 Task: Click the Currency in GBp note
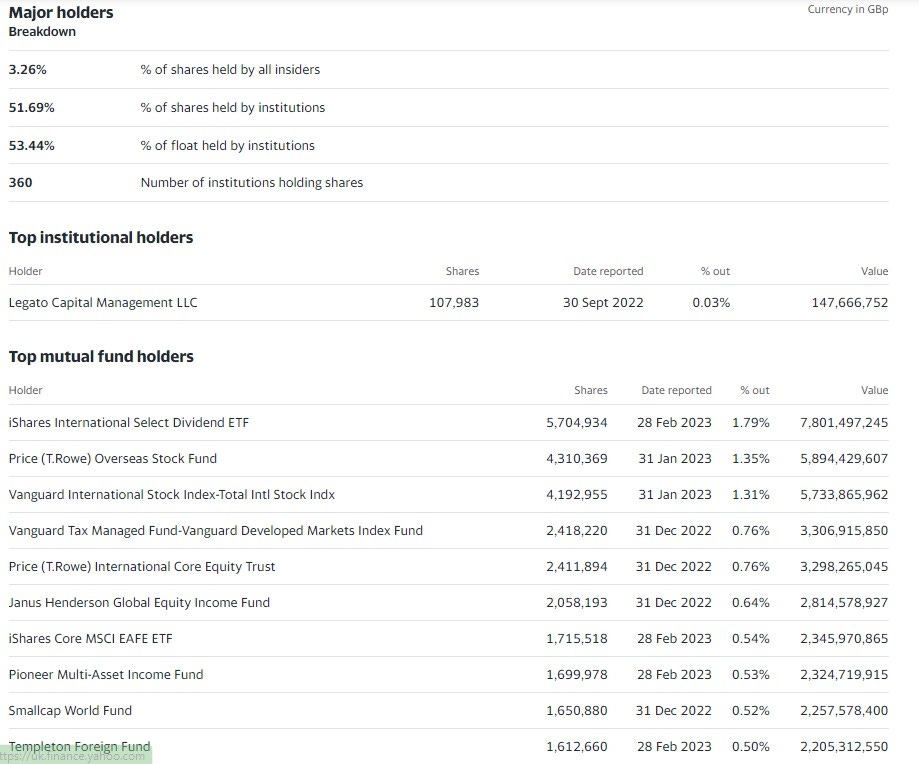847,9
